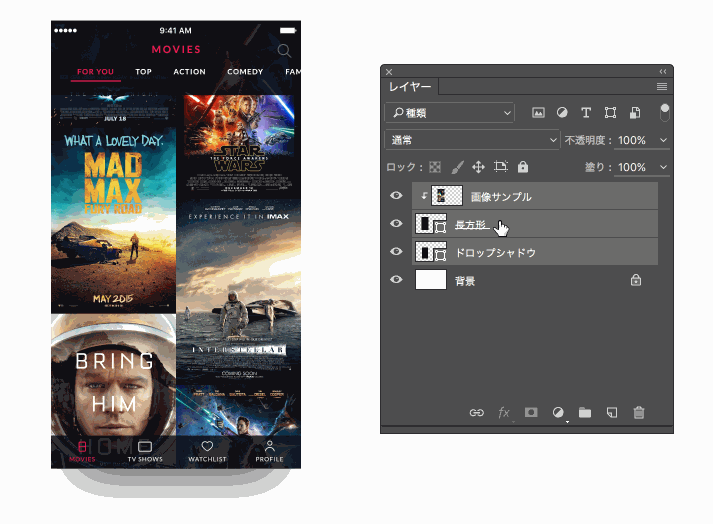
Task: Open the ACTION tab in mockup
Action: pyautogui.click(x=189, y=71)
